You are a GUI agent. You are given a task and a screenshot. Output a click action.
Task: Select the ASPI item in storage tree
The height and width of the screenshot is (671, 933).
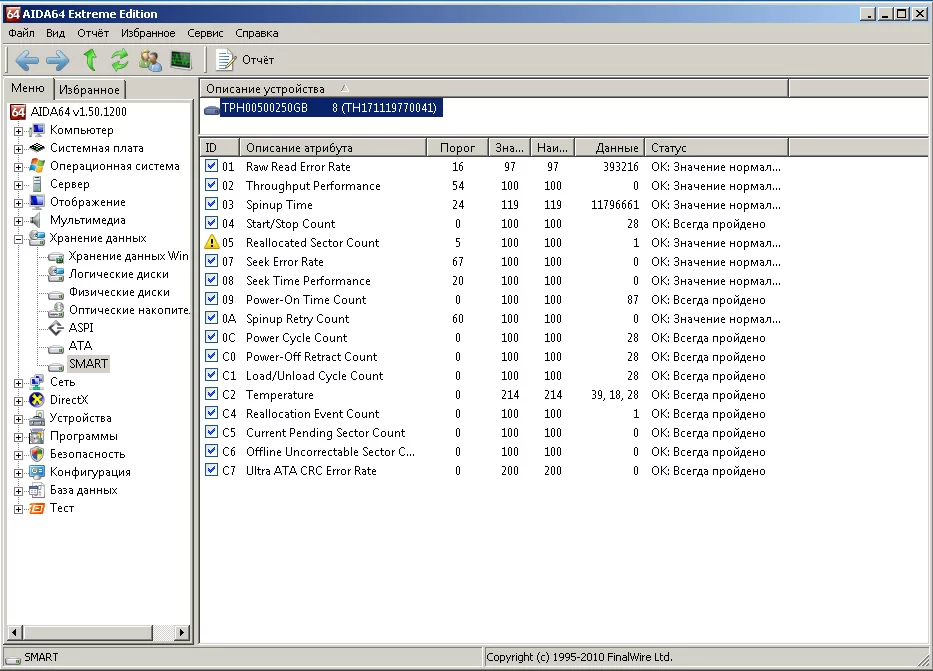81,328
